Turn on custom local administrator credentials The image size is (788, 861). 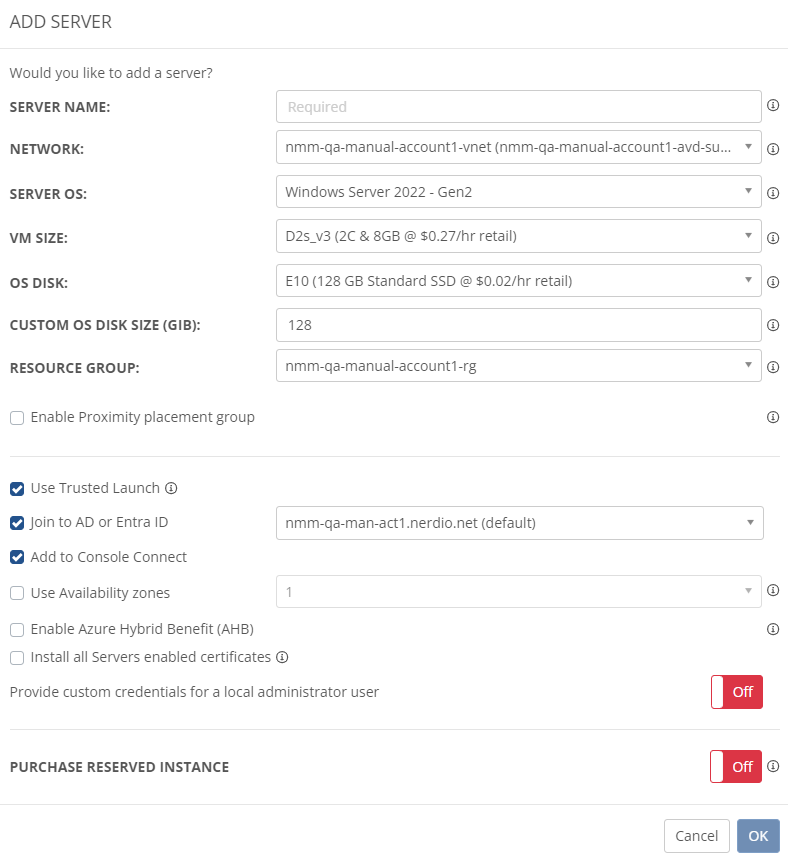[x=737, y=691]
